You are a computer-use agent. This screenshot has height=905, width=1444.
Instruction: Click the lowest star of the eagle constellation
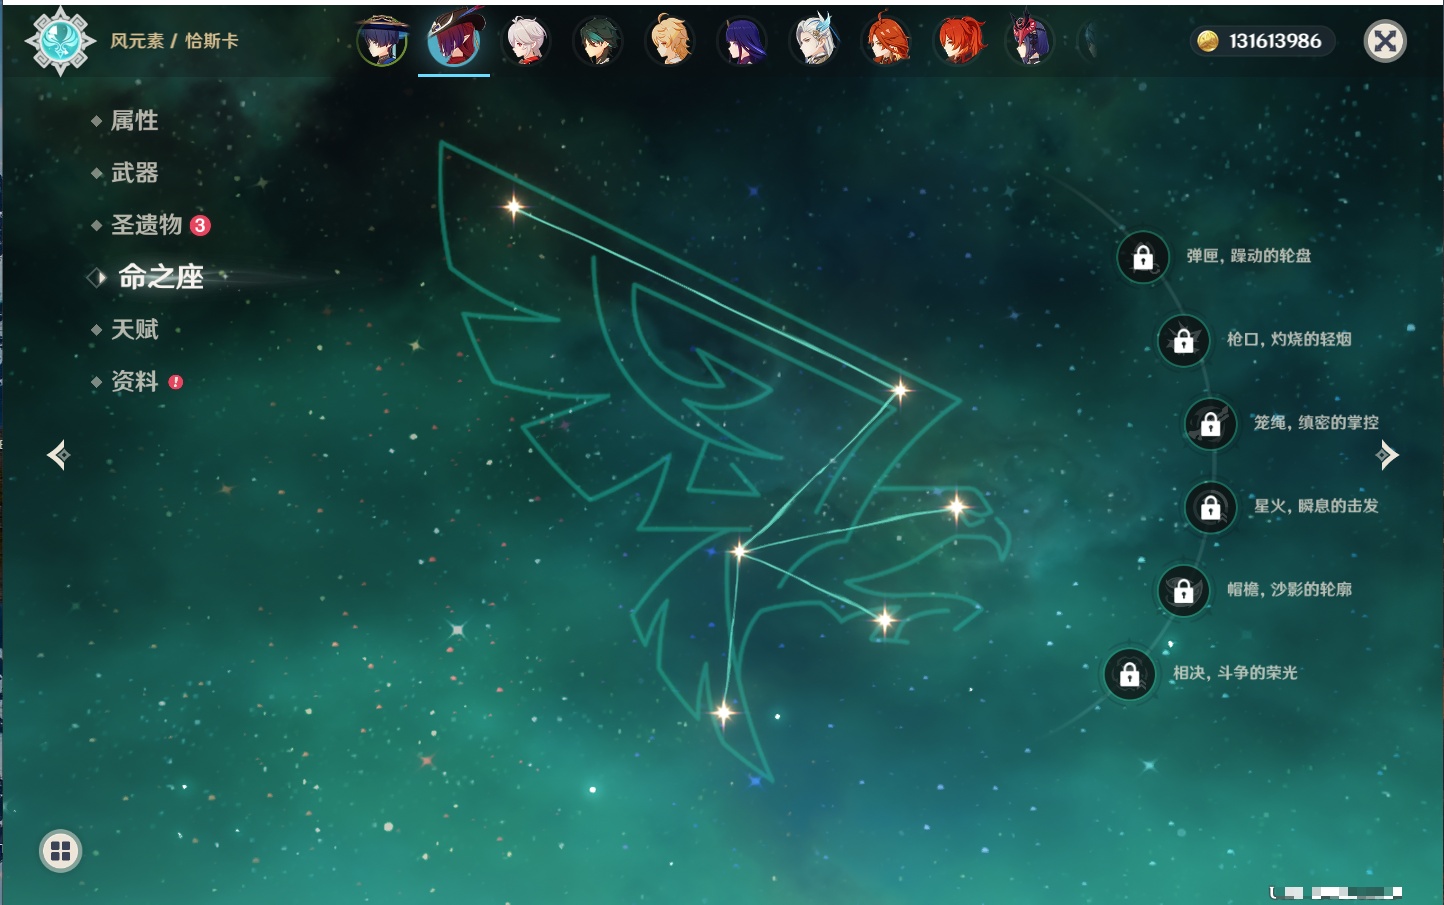[x=723, y=712]
